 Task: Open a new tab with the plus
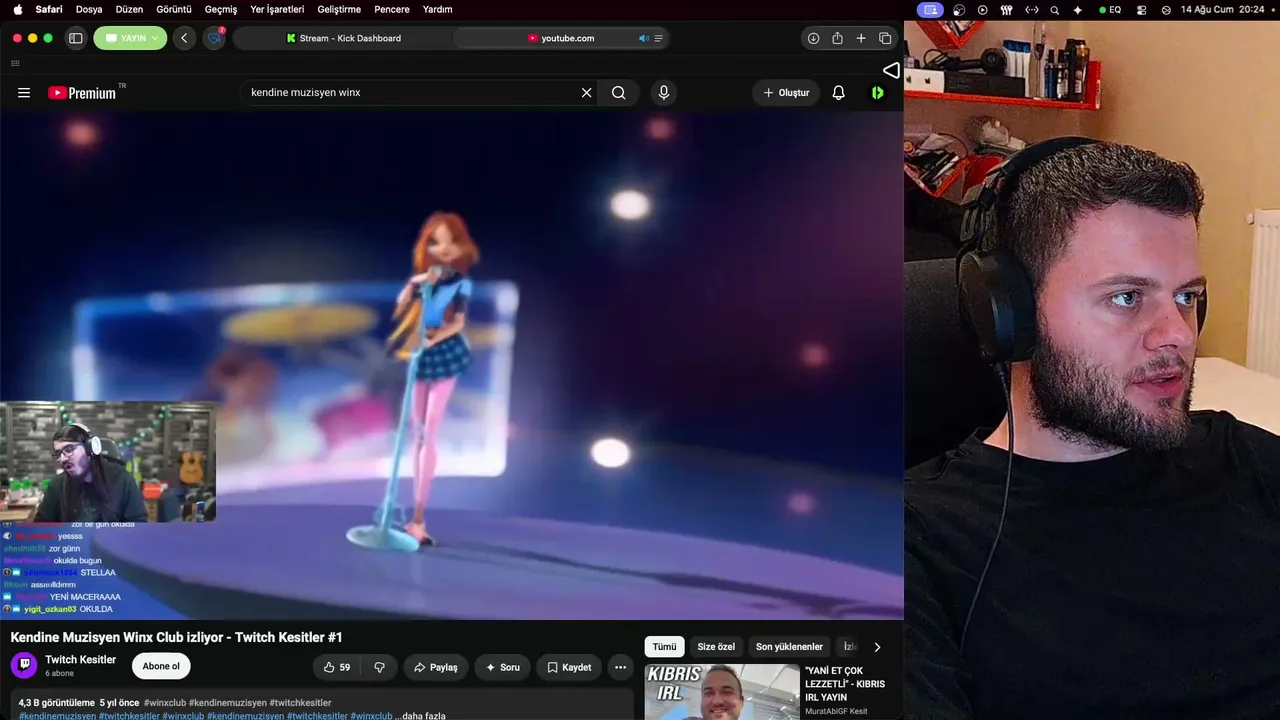[861, 38]
